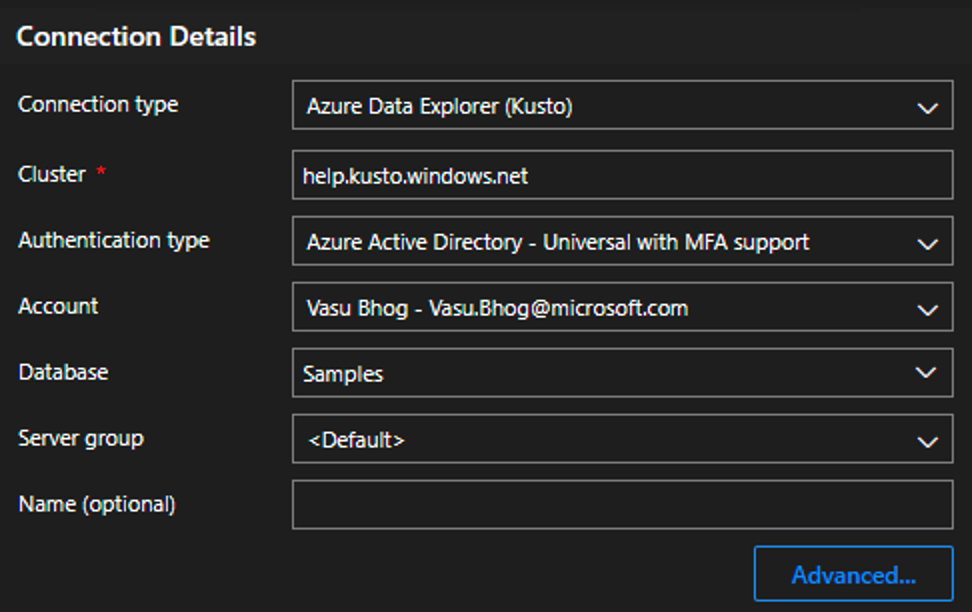This screenshot has width=972, height=612.
Task: Click the Connection type dropdown chevron arrow
Action: pos(927,107)
